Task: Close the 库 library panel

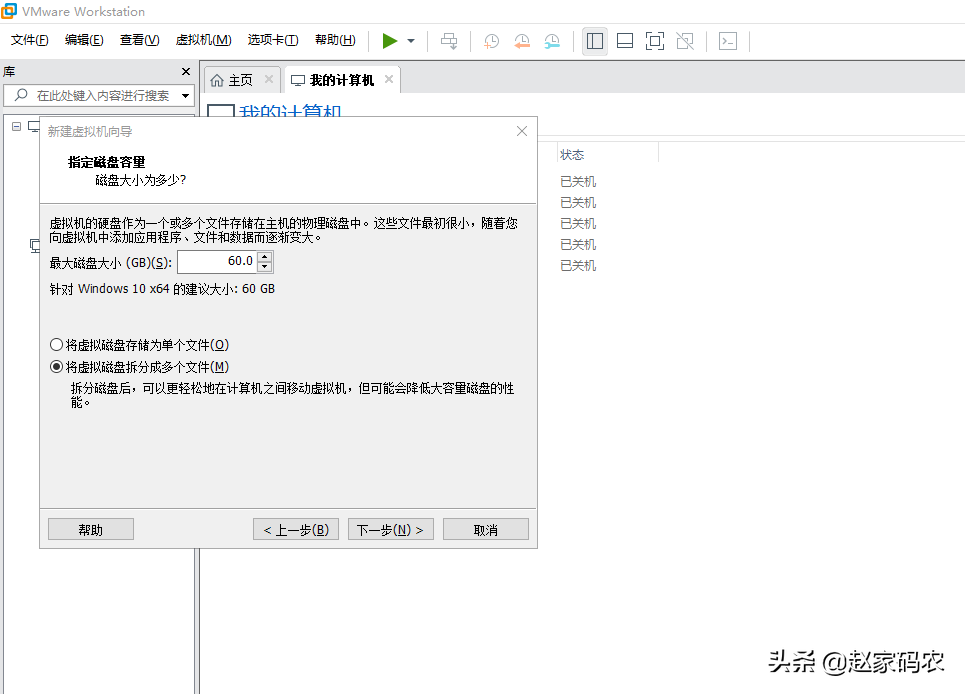Action: [186, 71]
